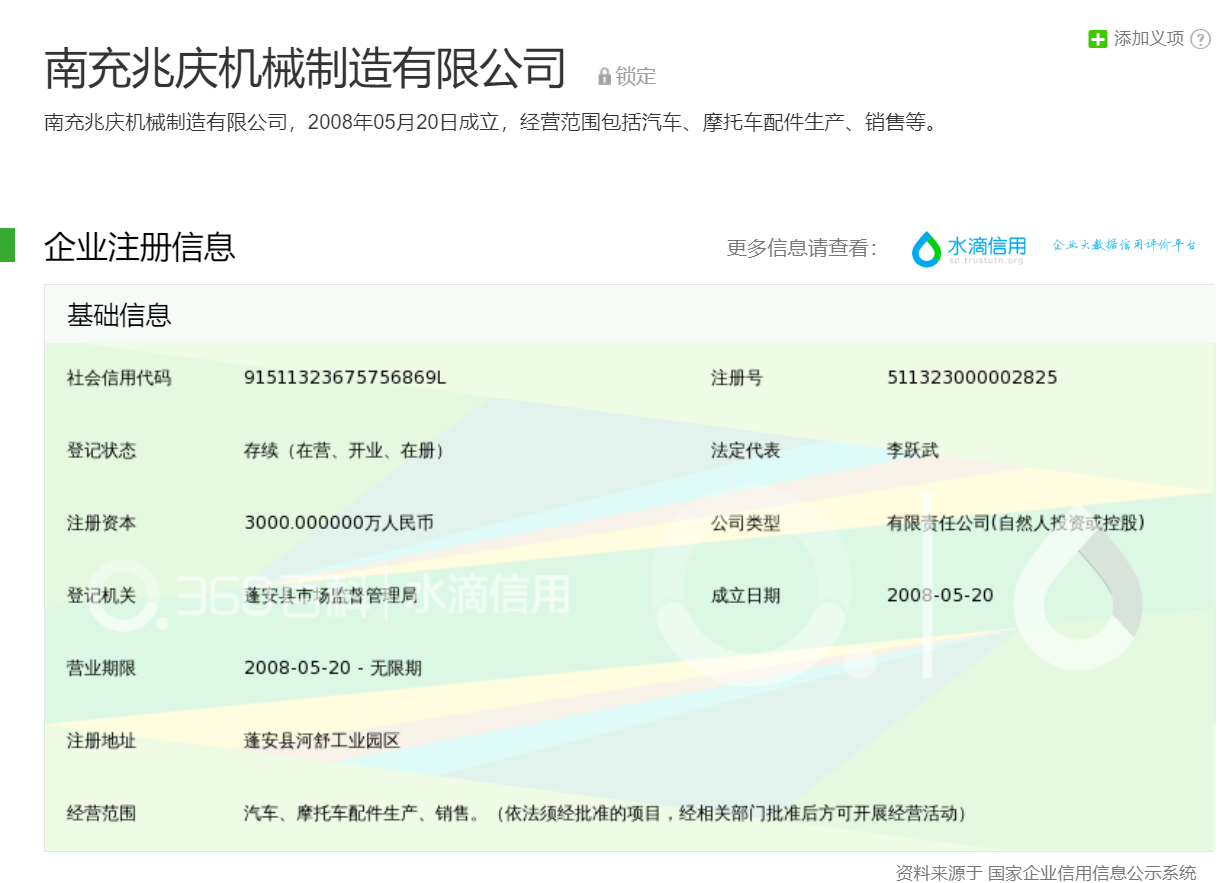Click the registered capital 3000.000000万人民币 value

[x=339, y=523]
